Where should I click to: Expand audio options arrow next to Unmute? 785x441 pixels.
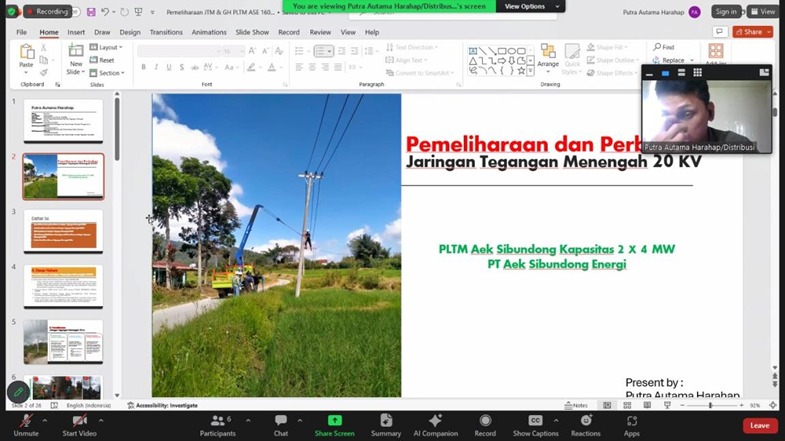coord(45,420)
